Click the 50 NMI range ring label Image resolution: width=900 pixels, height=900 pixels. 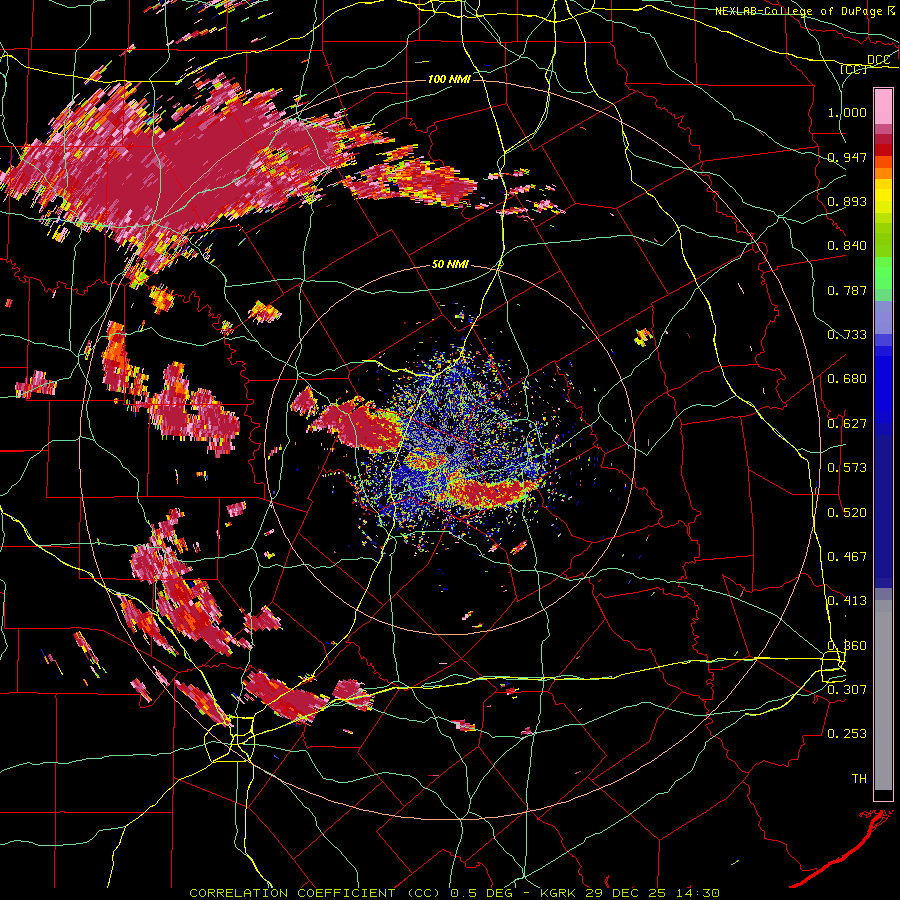[x=450, y=265]
